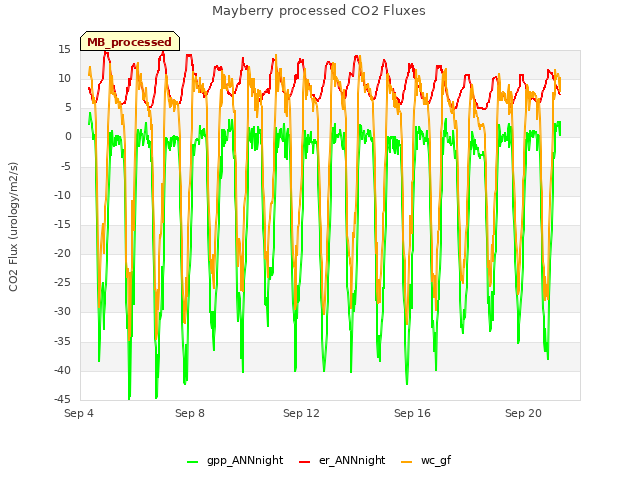
Task: Click the 15 y-axis tick label
Action: [x=64, y=50]
